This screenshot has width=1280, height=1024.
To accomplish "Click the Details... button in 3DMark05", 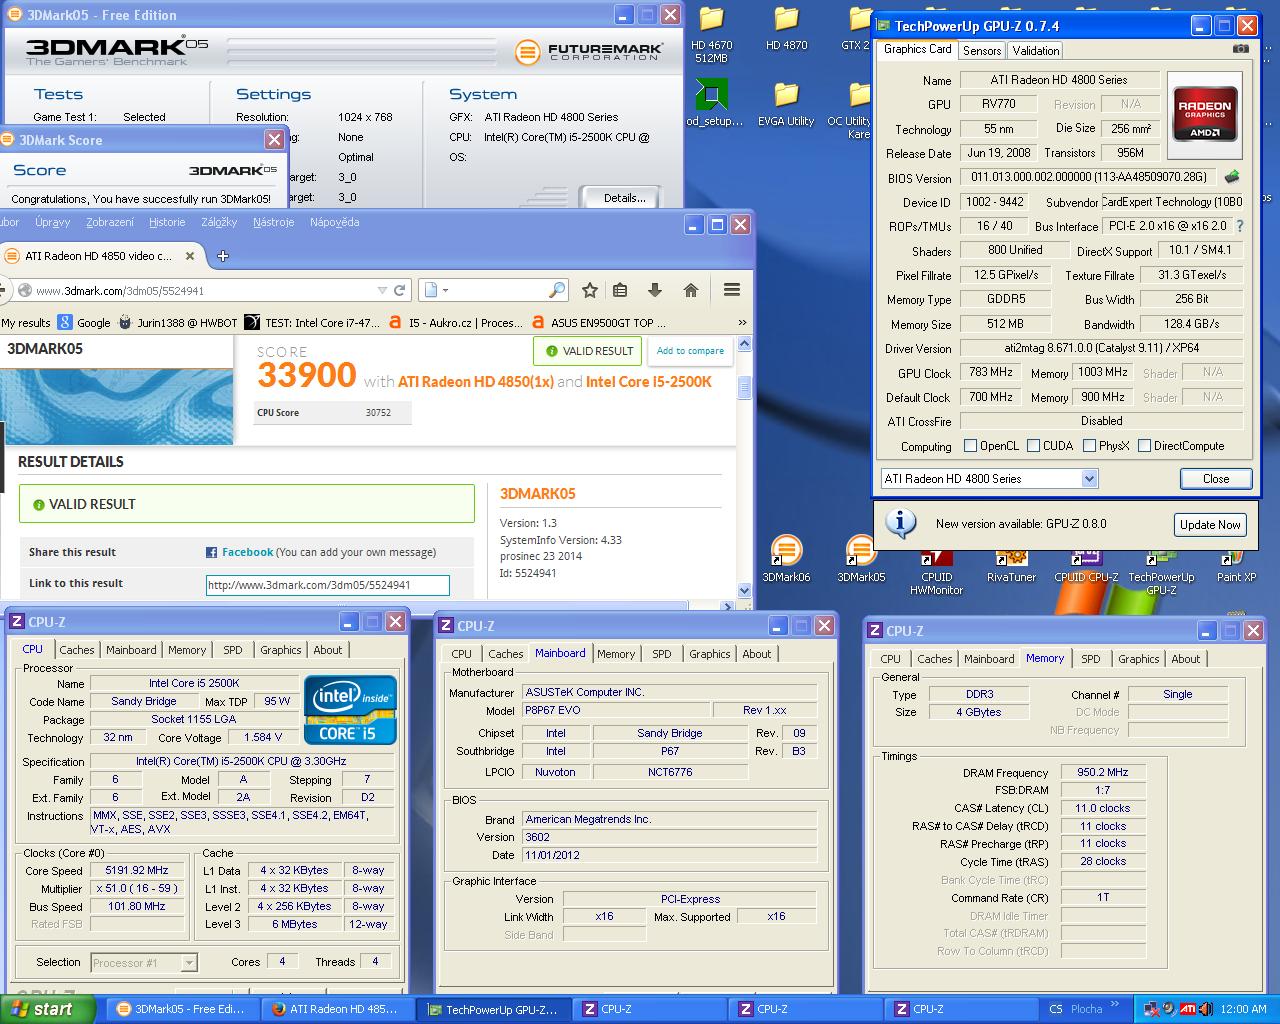I will coord(625,198).
